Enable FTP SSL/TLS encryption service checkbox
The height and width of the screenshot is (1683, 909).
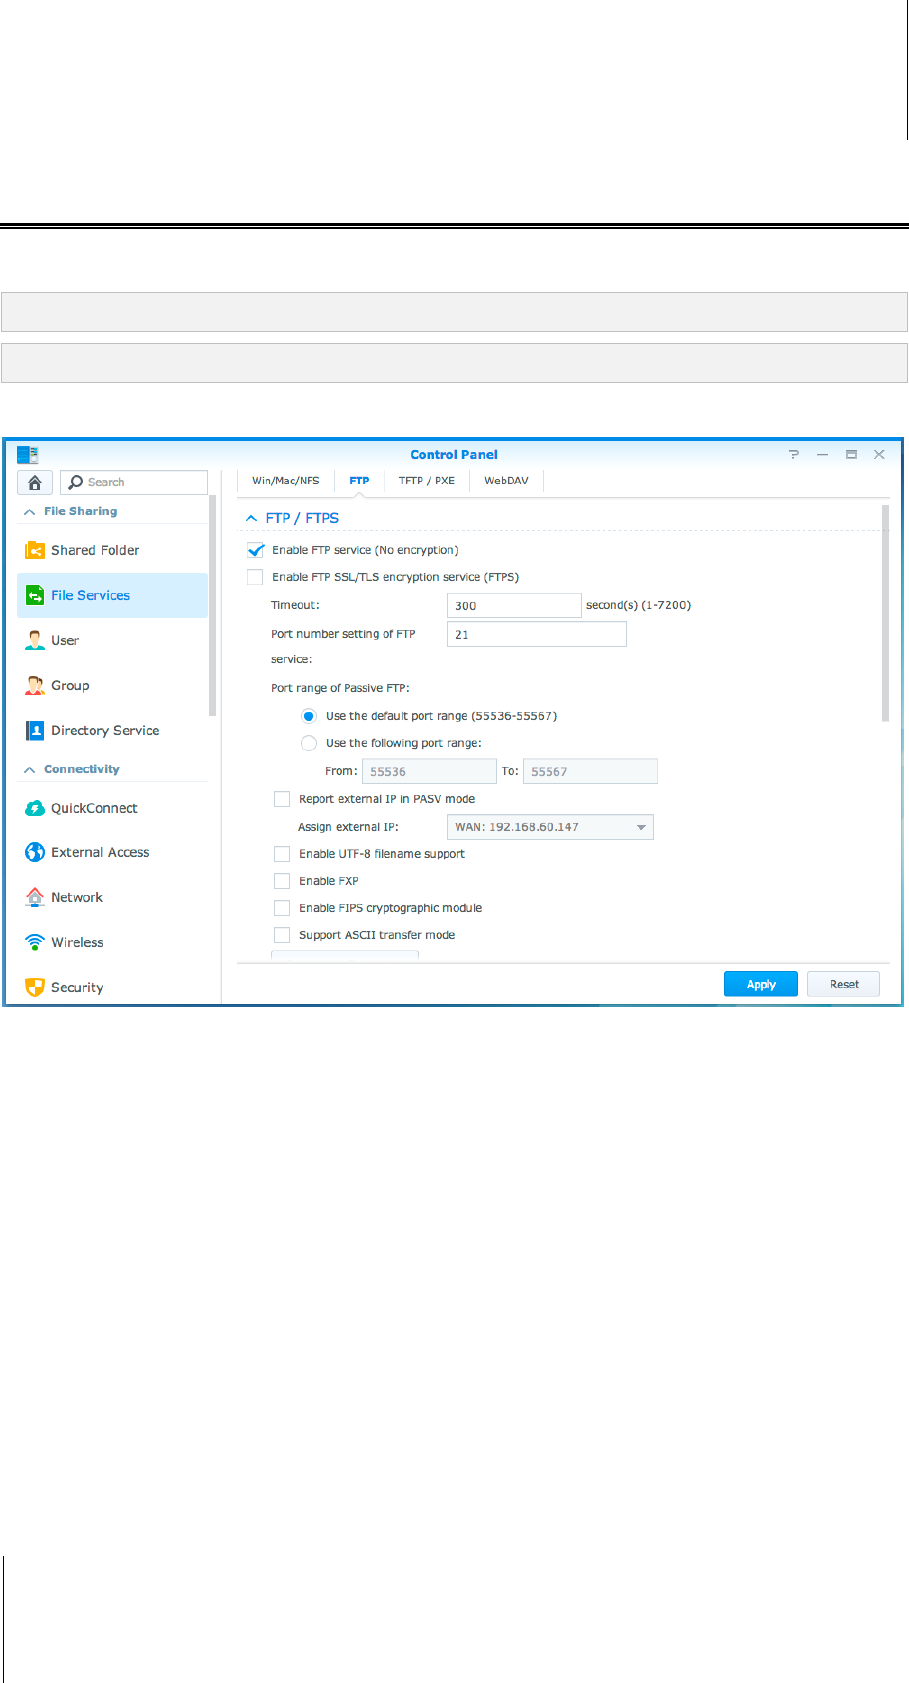[x=255, y=577]
